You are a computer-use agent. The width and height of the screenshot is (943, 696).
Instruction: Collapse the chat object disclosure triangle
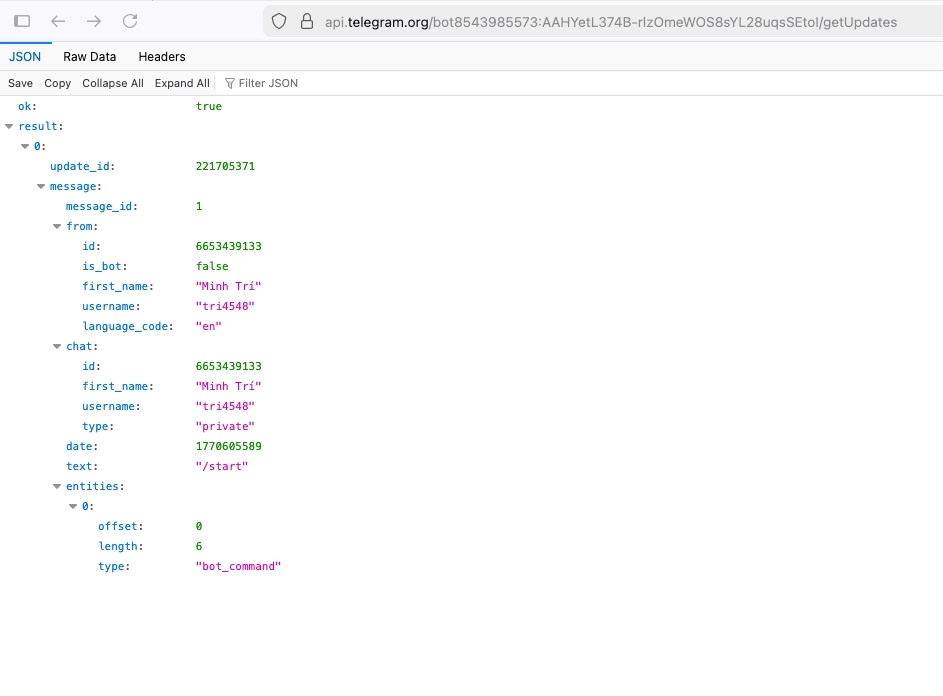click(58, 346)
